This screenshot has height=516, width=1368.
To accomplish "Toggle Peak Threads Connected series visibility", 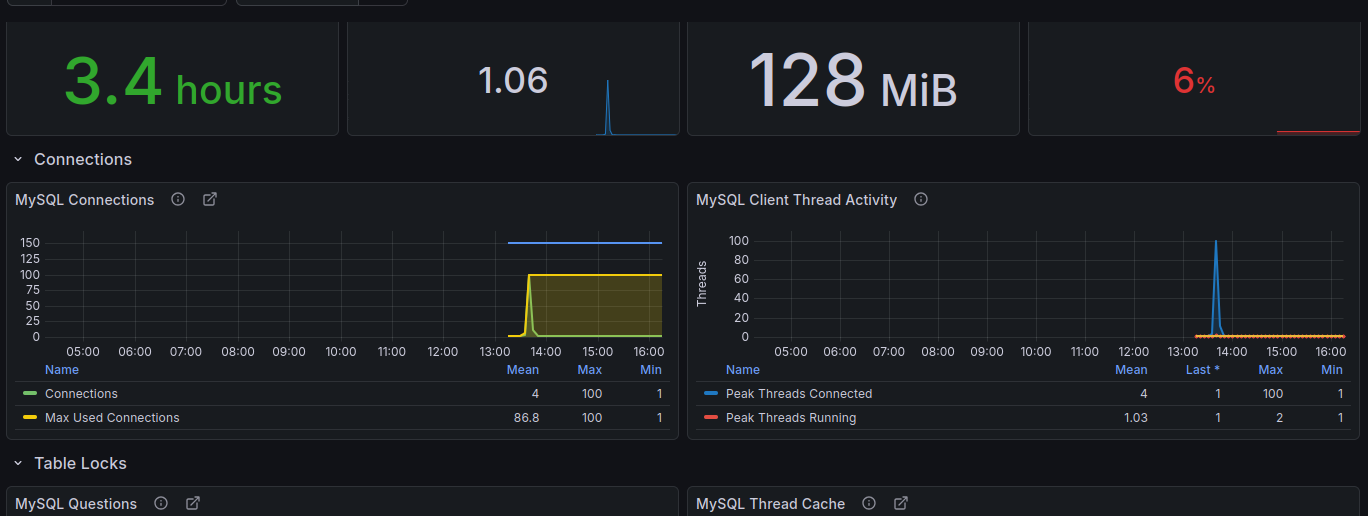I will 799,394.
